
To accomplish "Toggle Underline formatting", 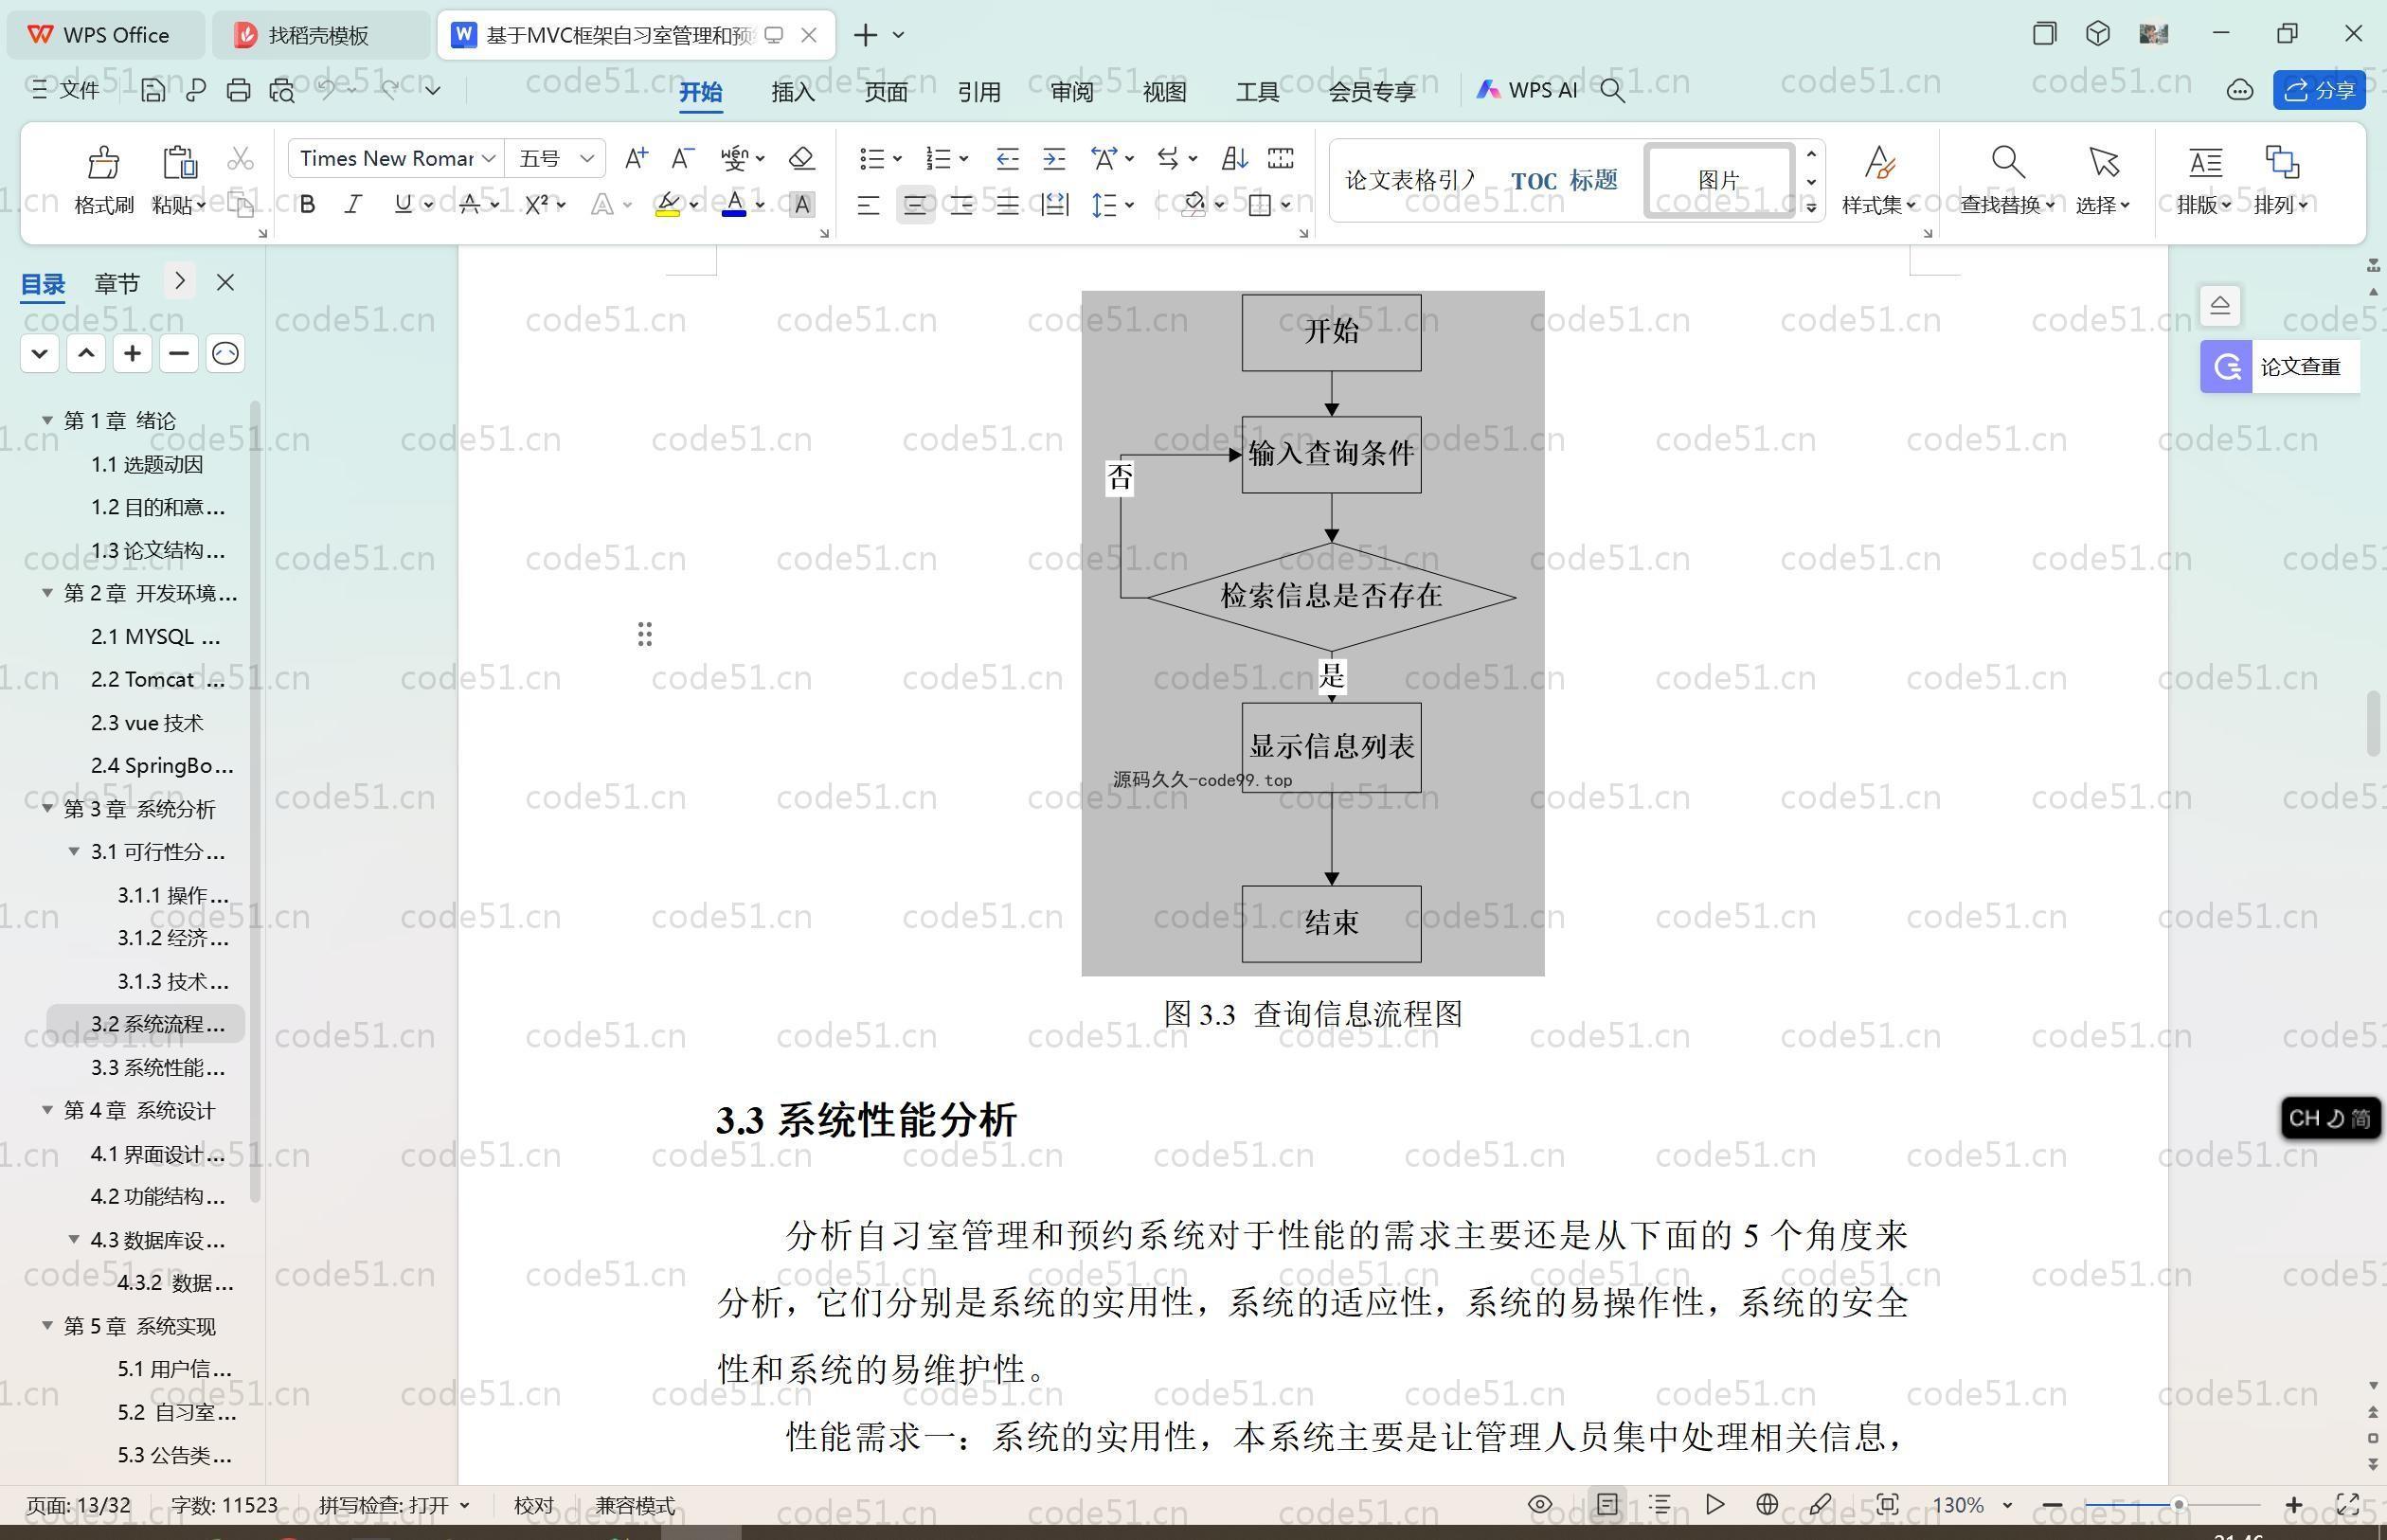I will (402, 205).
